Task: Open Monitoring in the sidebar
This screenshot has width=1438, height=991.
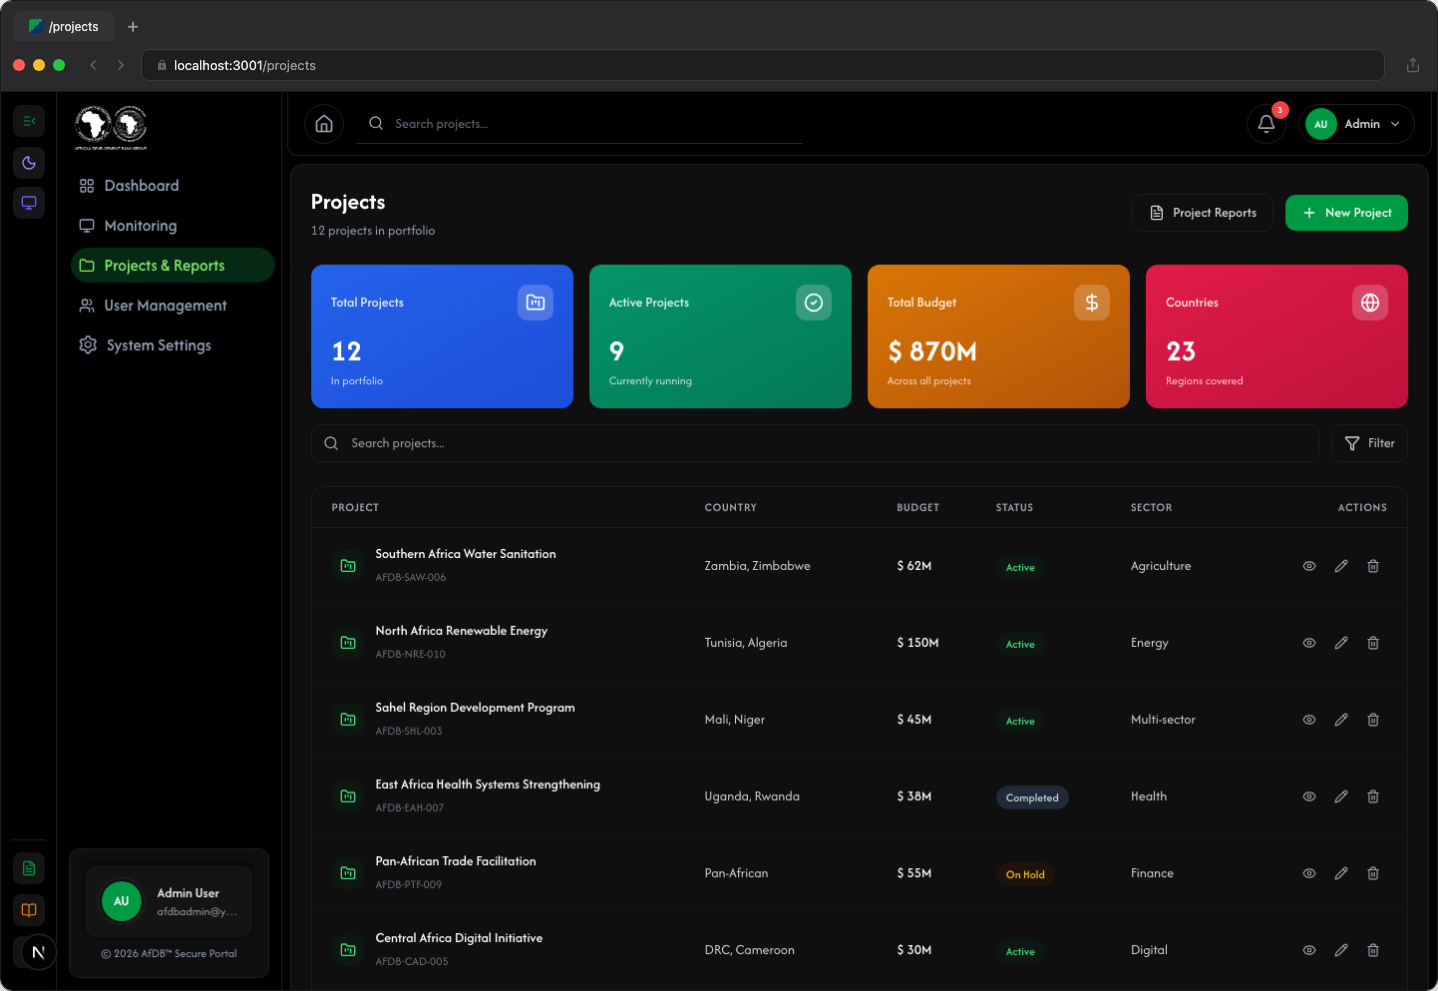Action: point(172,226)
